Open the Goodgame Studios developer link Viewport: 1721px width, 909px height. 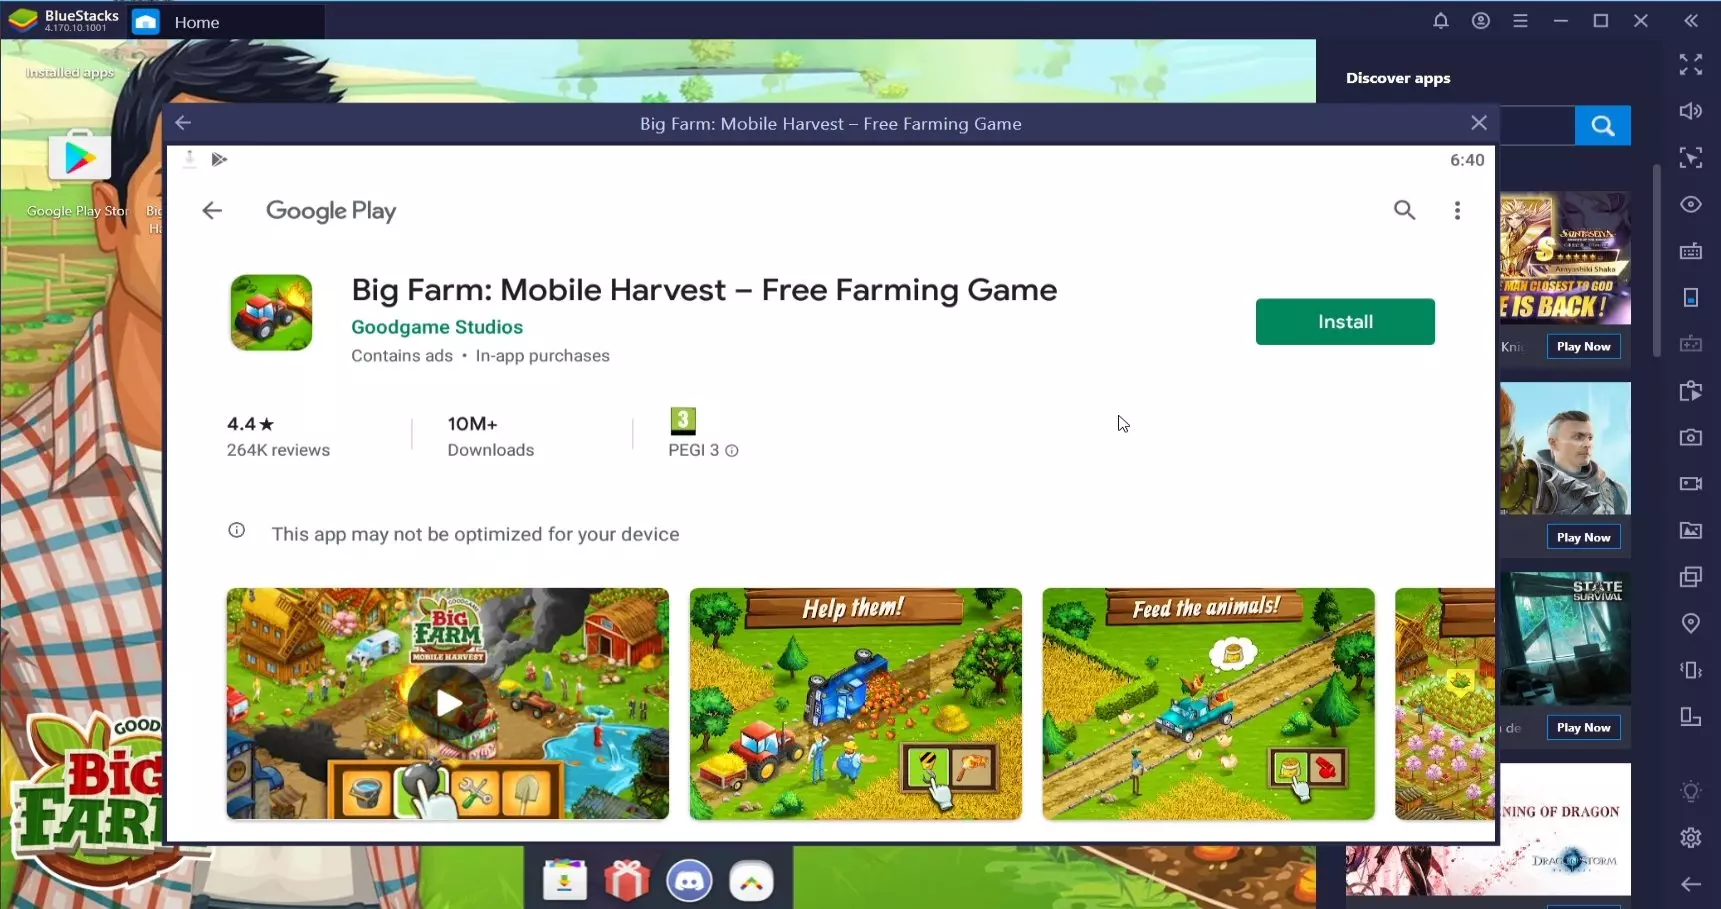point(437,327)
